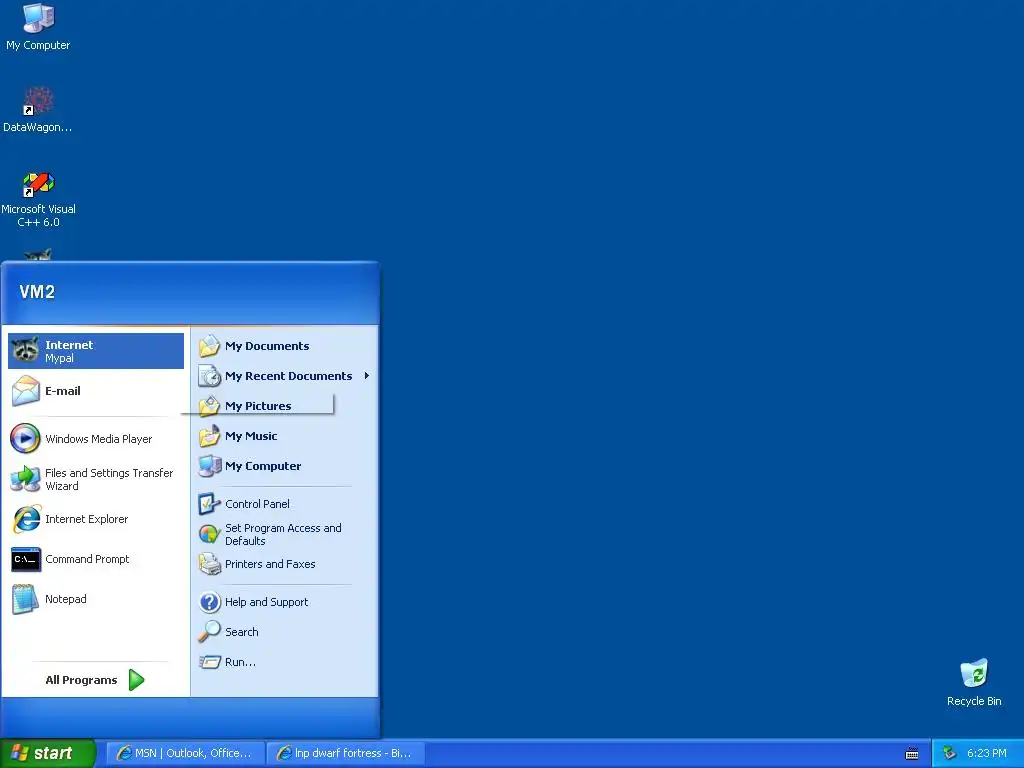Viewport: 1024px width, 768px height.
Task: Click the on-screen keyboard tray icon
Action: [x=912, y=754]
